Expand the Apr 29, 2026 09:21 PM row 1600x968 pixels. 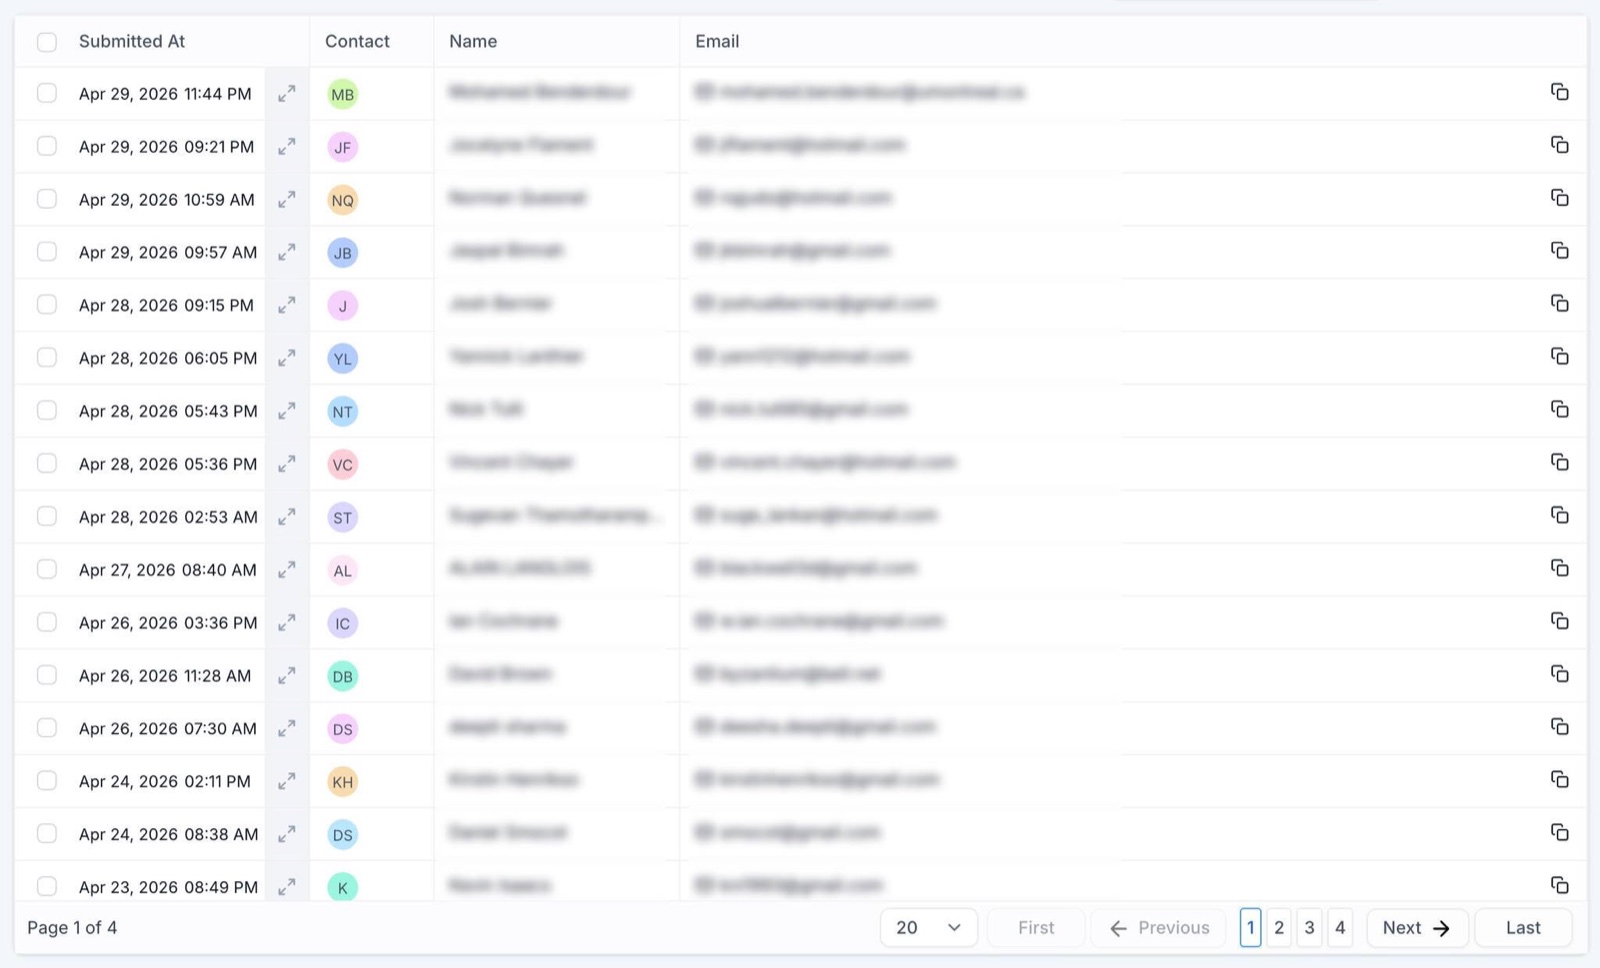point(287,147)
